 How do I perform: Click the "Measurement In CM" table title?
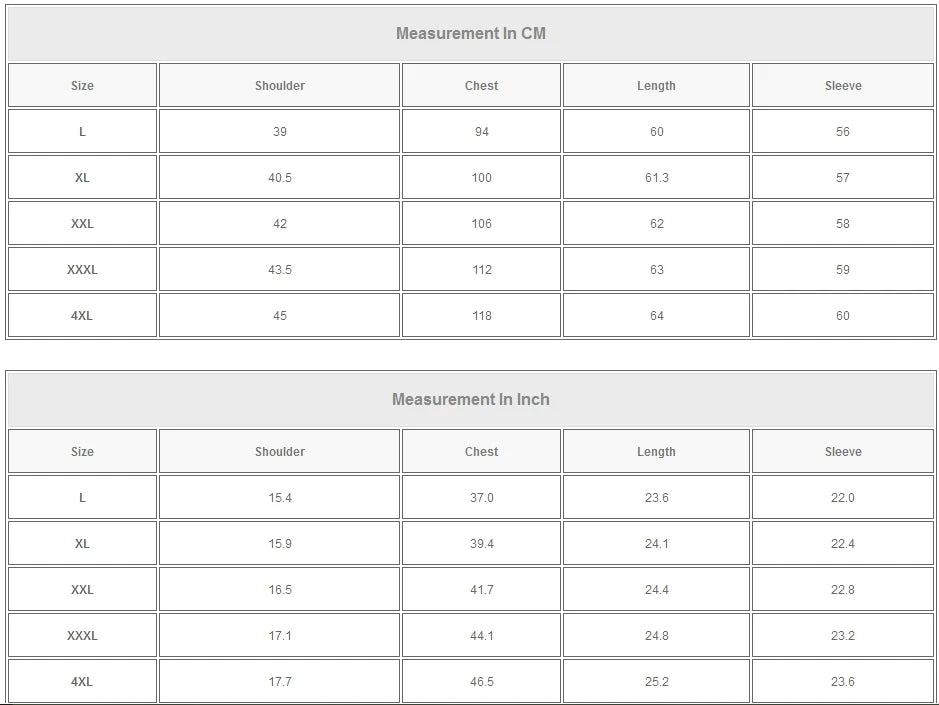tap(471, 33)
